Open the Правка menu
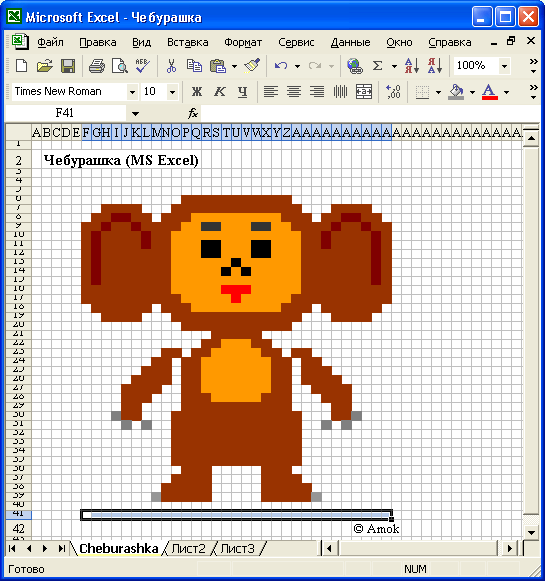 pyautogui.click(x=98, y=42)
